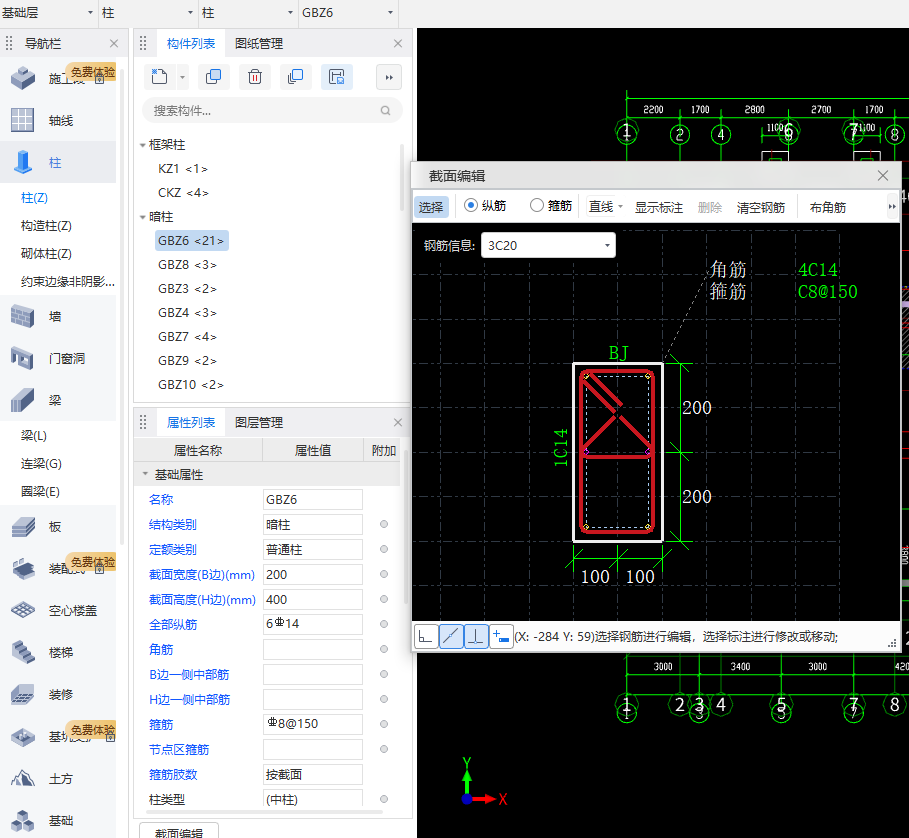Toggle the 附加 circle for 角筋
Viewport: 909px width, 838px height.
pos(384,649)
